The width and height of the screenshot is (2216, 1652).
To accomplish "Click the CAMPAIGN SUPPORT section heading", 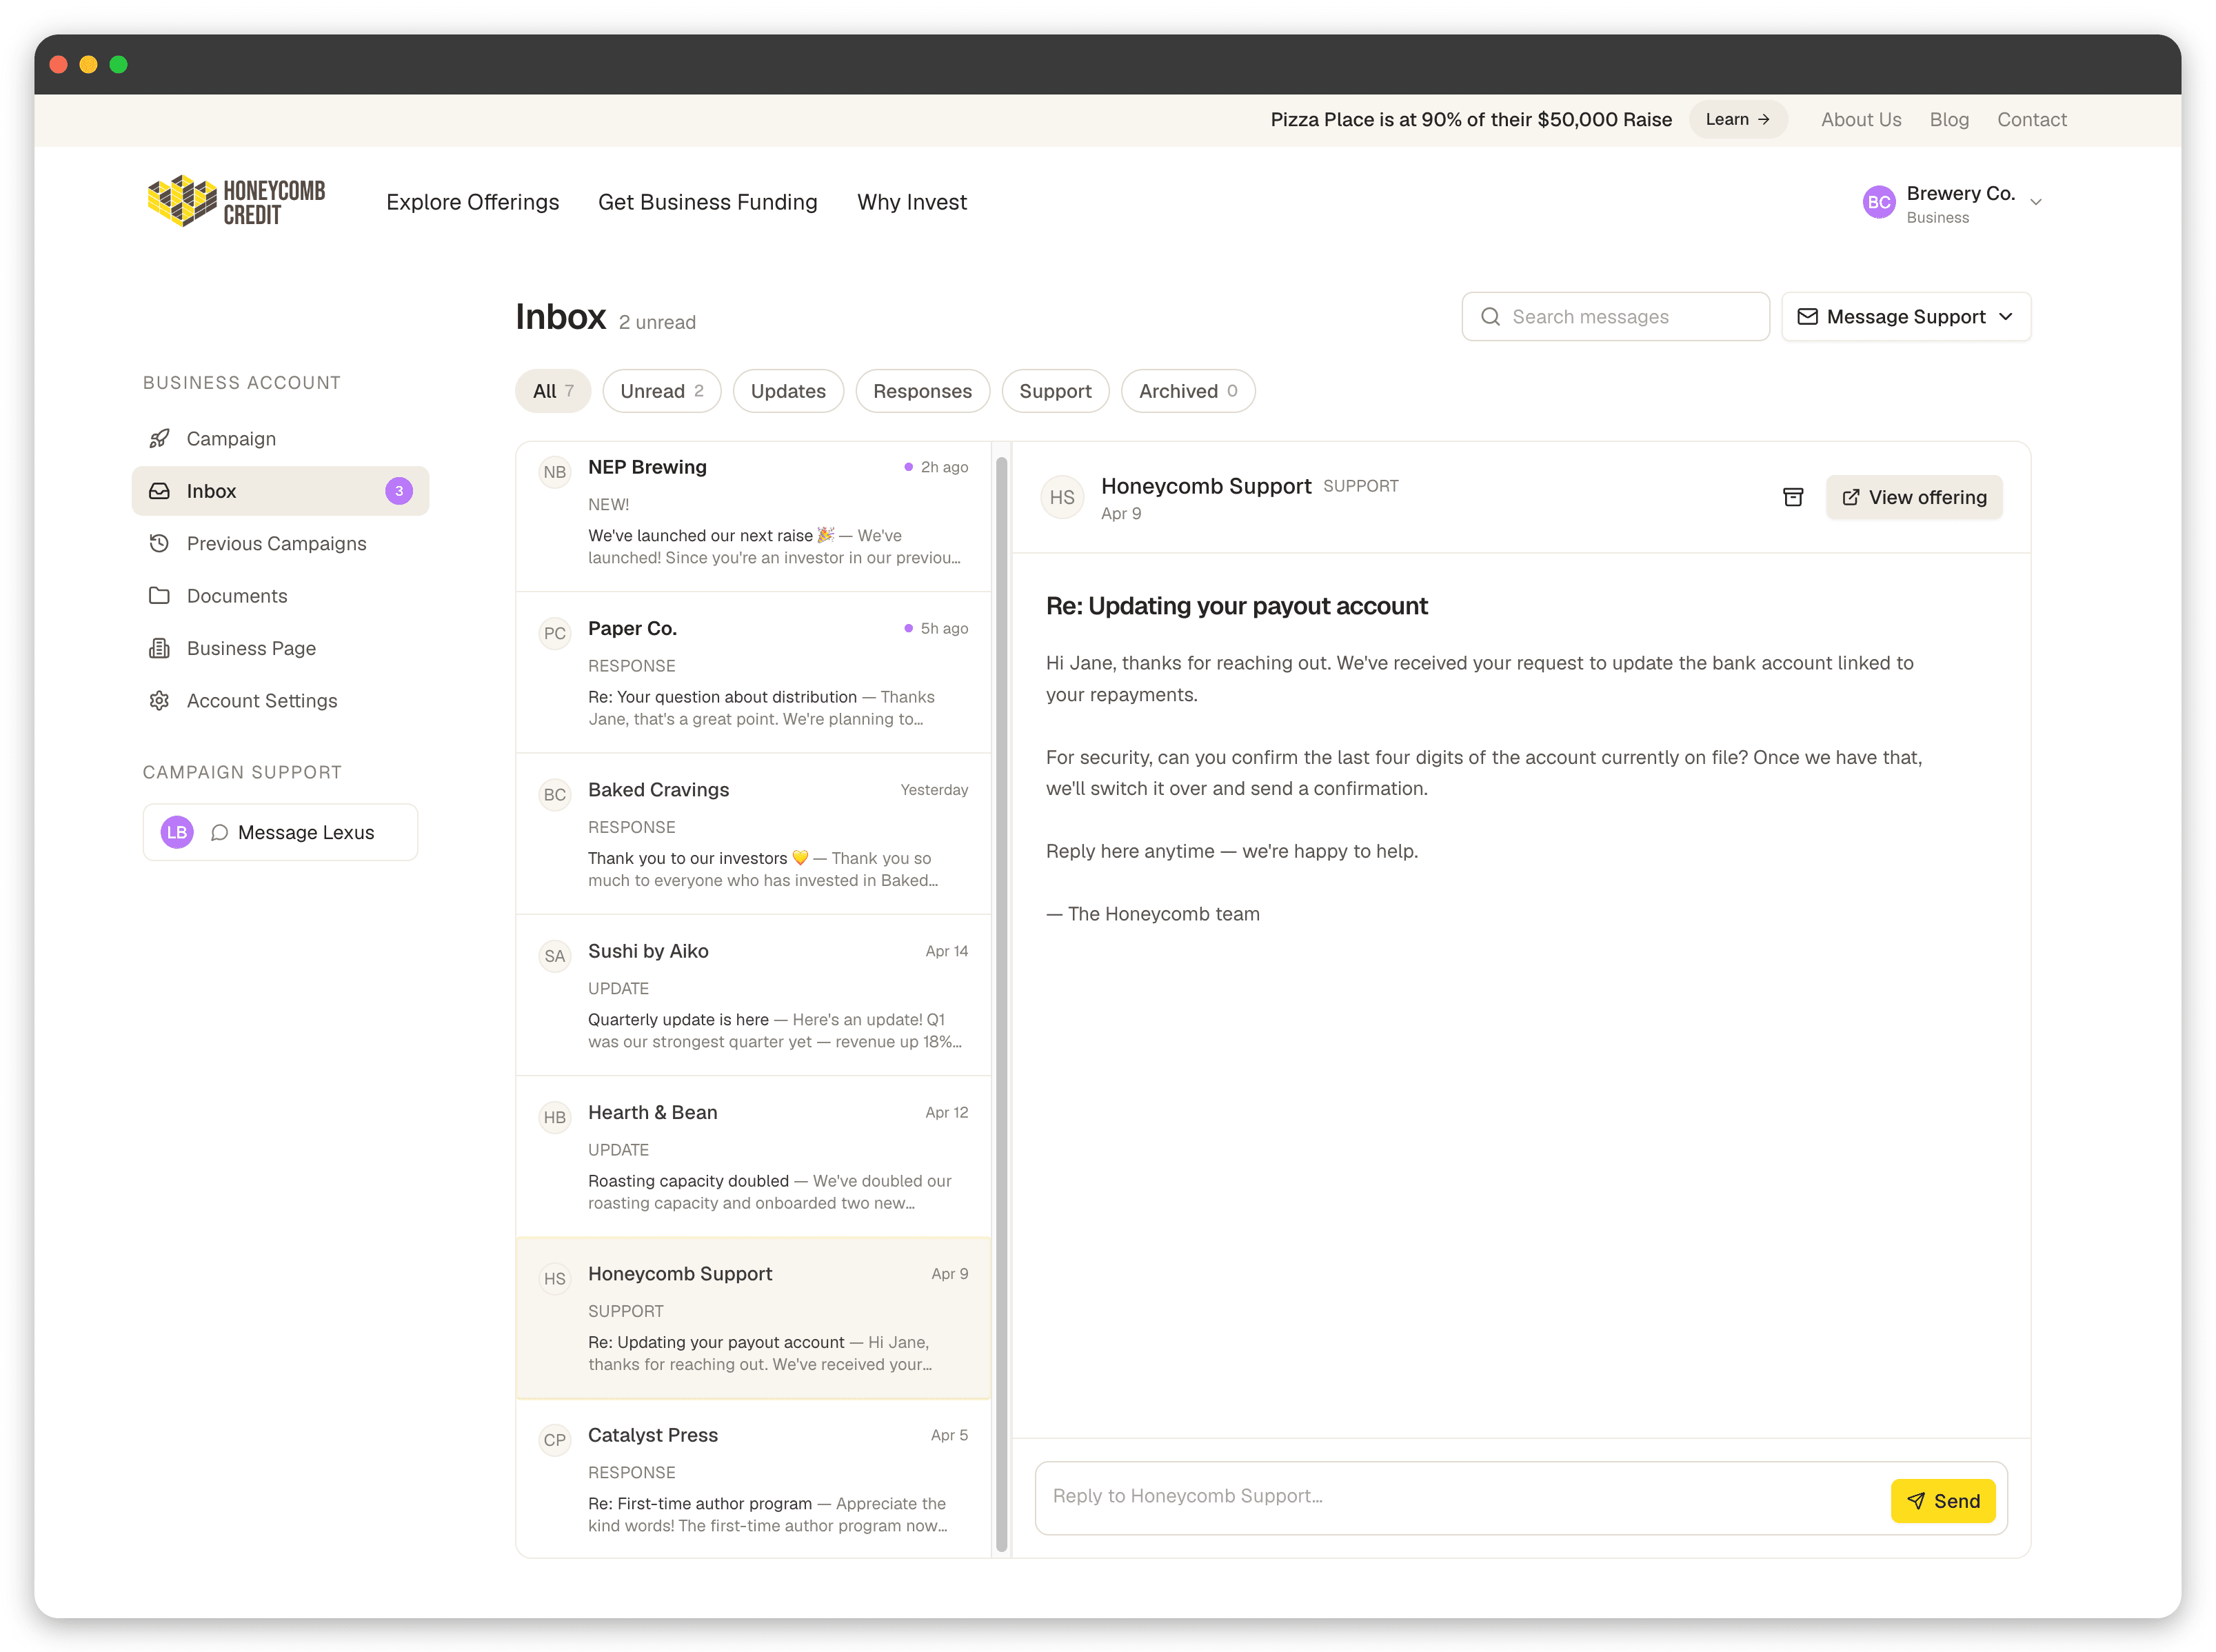I will coord(242,772).
